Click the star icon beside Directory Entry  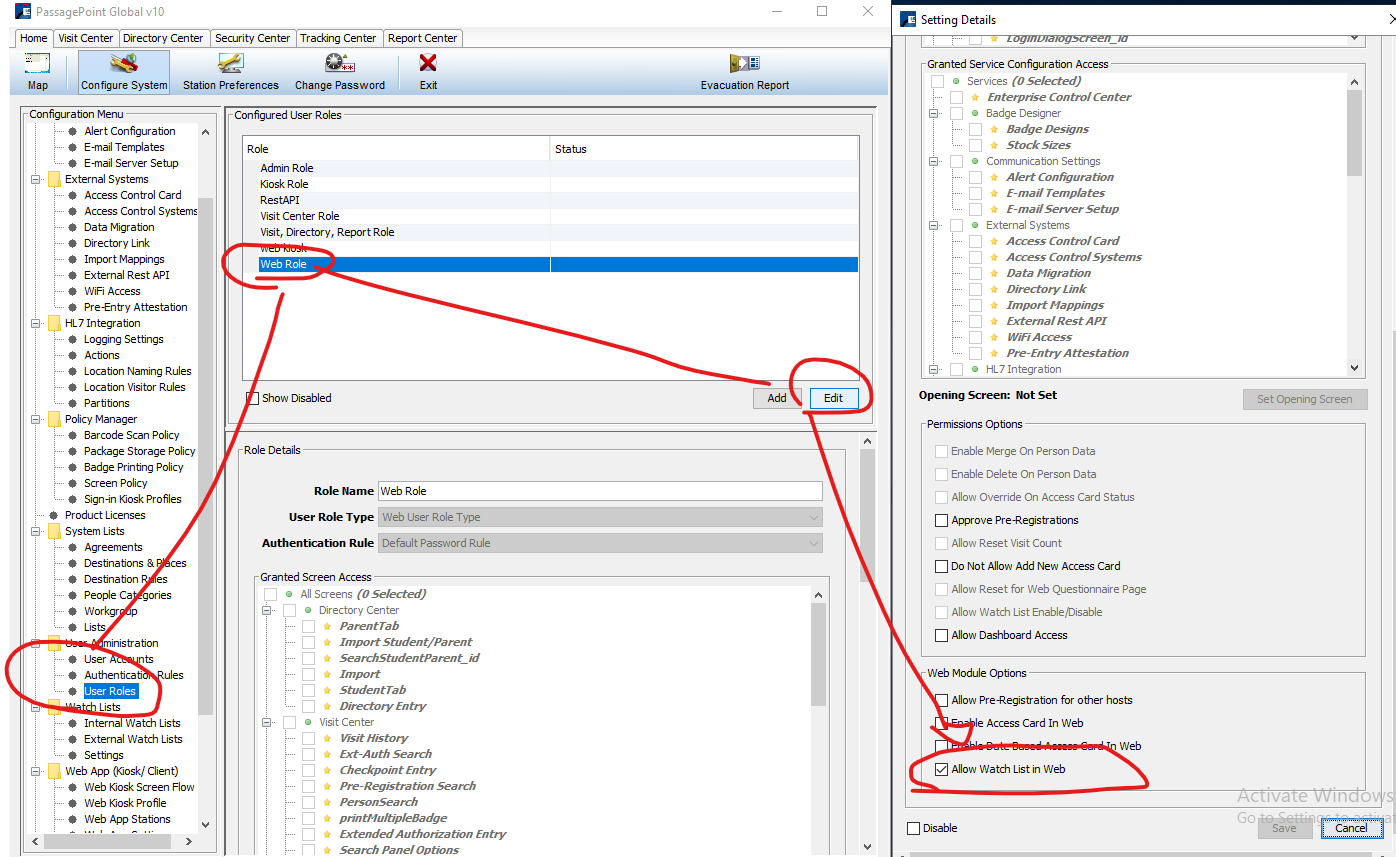328,706
